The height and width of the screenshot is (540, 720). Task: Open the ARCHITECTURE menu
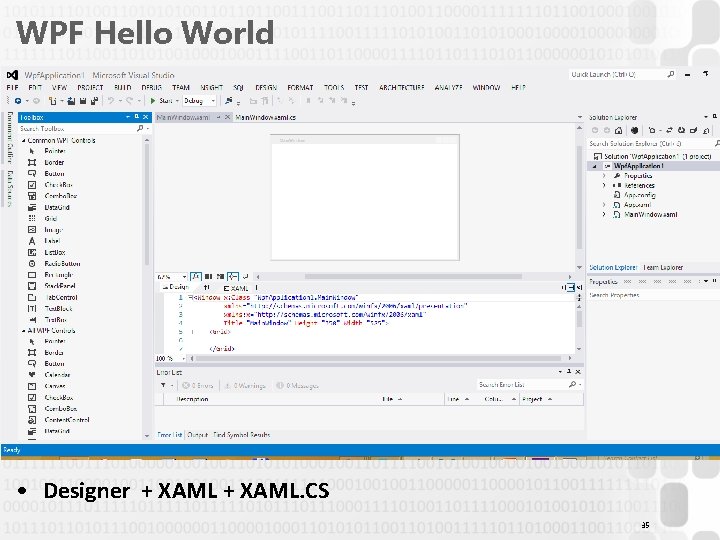[x=402, y=87]
